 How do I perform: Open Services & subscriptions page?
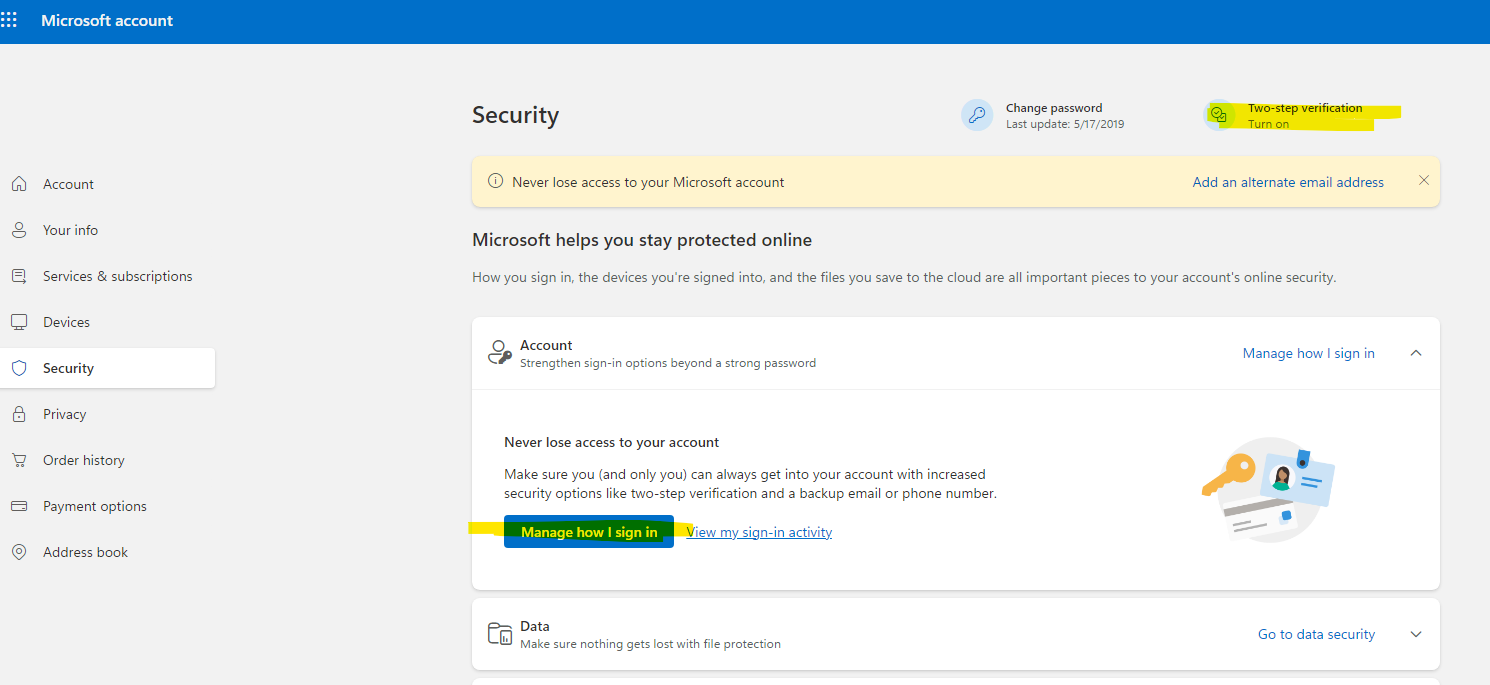pos(117,276)
